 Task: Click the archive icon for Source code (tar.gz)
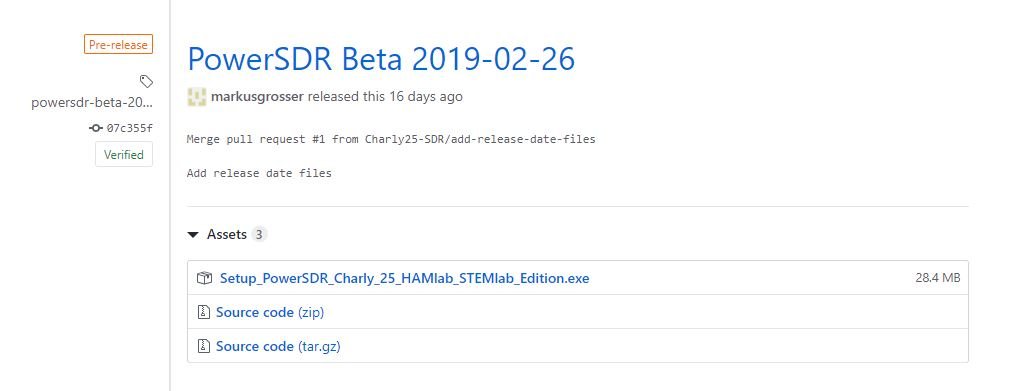[x=204, y=346]
